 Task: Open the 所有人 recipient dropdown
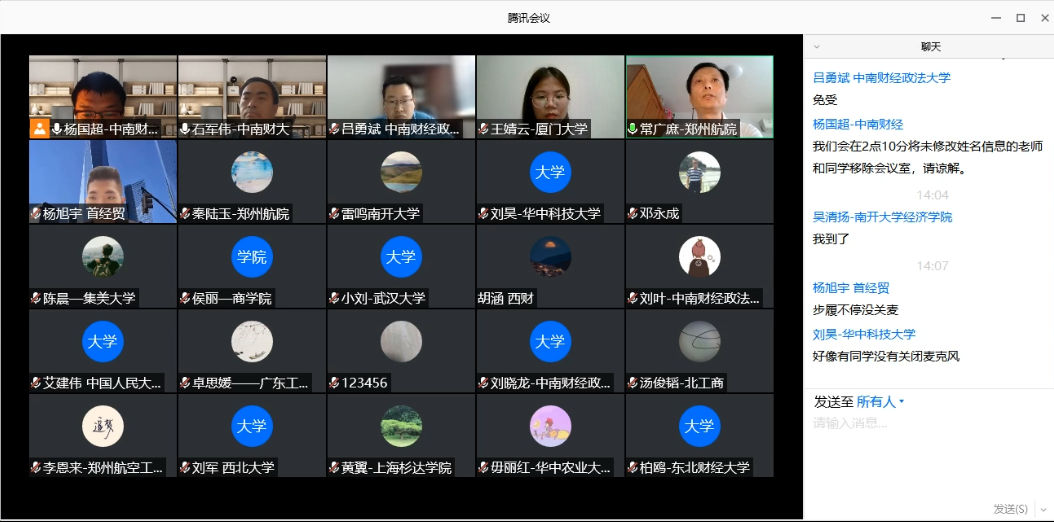coord(881,402)
